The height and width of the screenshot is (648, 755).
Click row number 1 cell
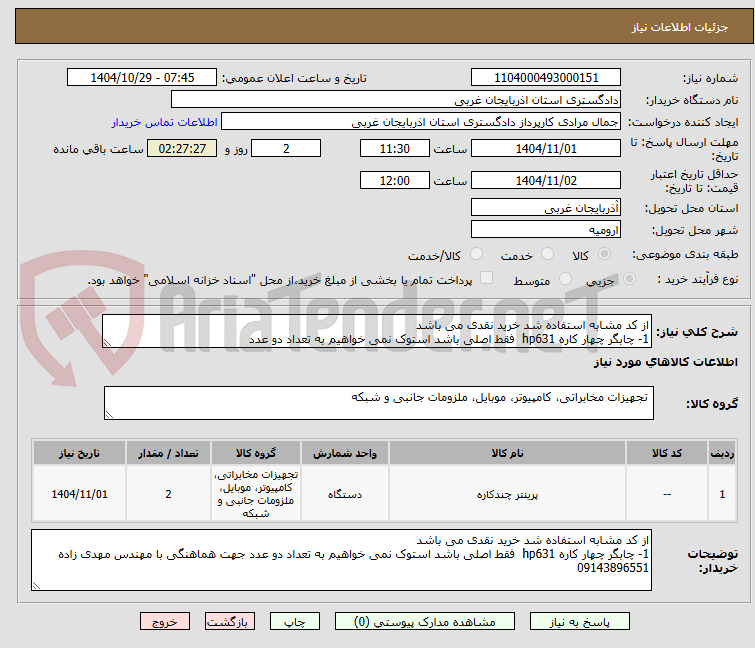pos(722,494)
